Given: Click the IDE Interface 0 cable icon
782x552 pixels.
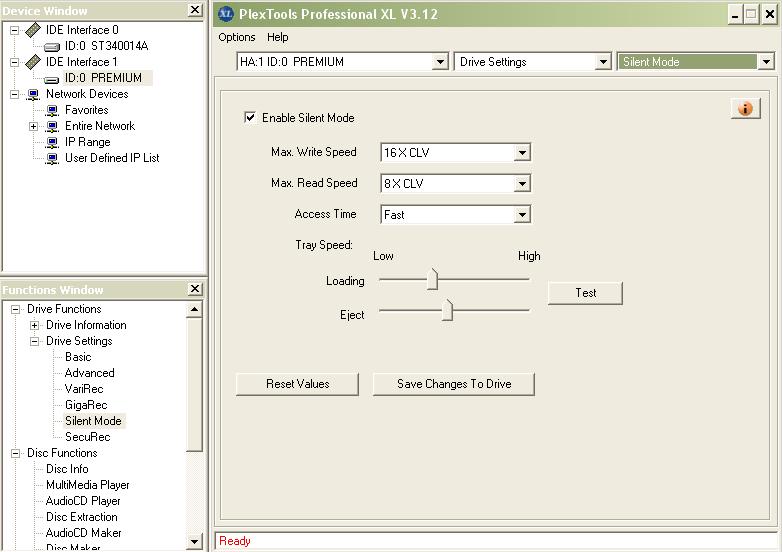Looking at the screenshot, I should pyautogui.click(x=33, y=30).
